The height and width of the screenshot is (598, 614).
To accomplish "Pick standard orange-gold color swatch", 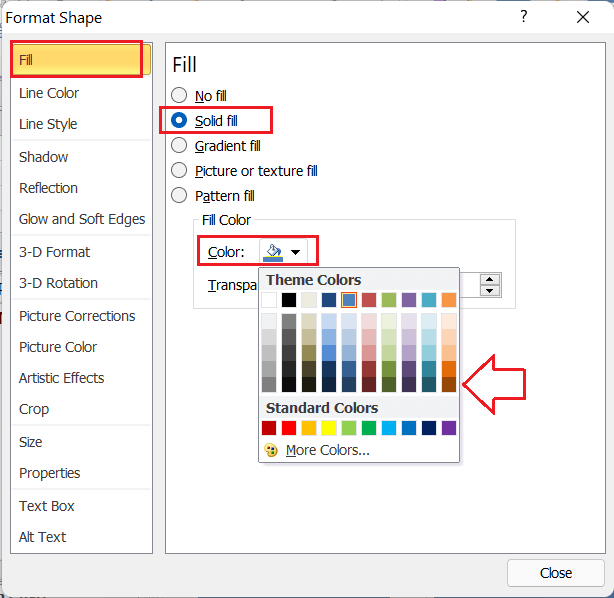I will pos(309,428).
